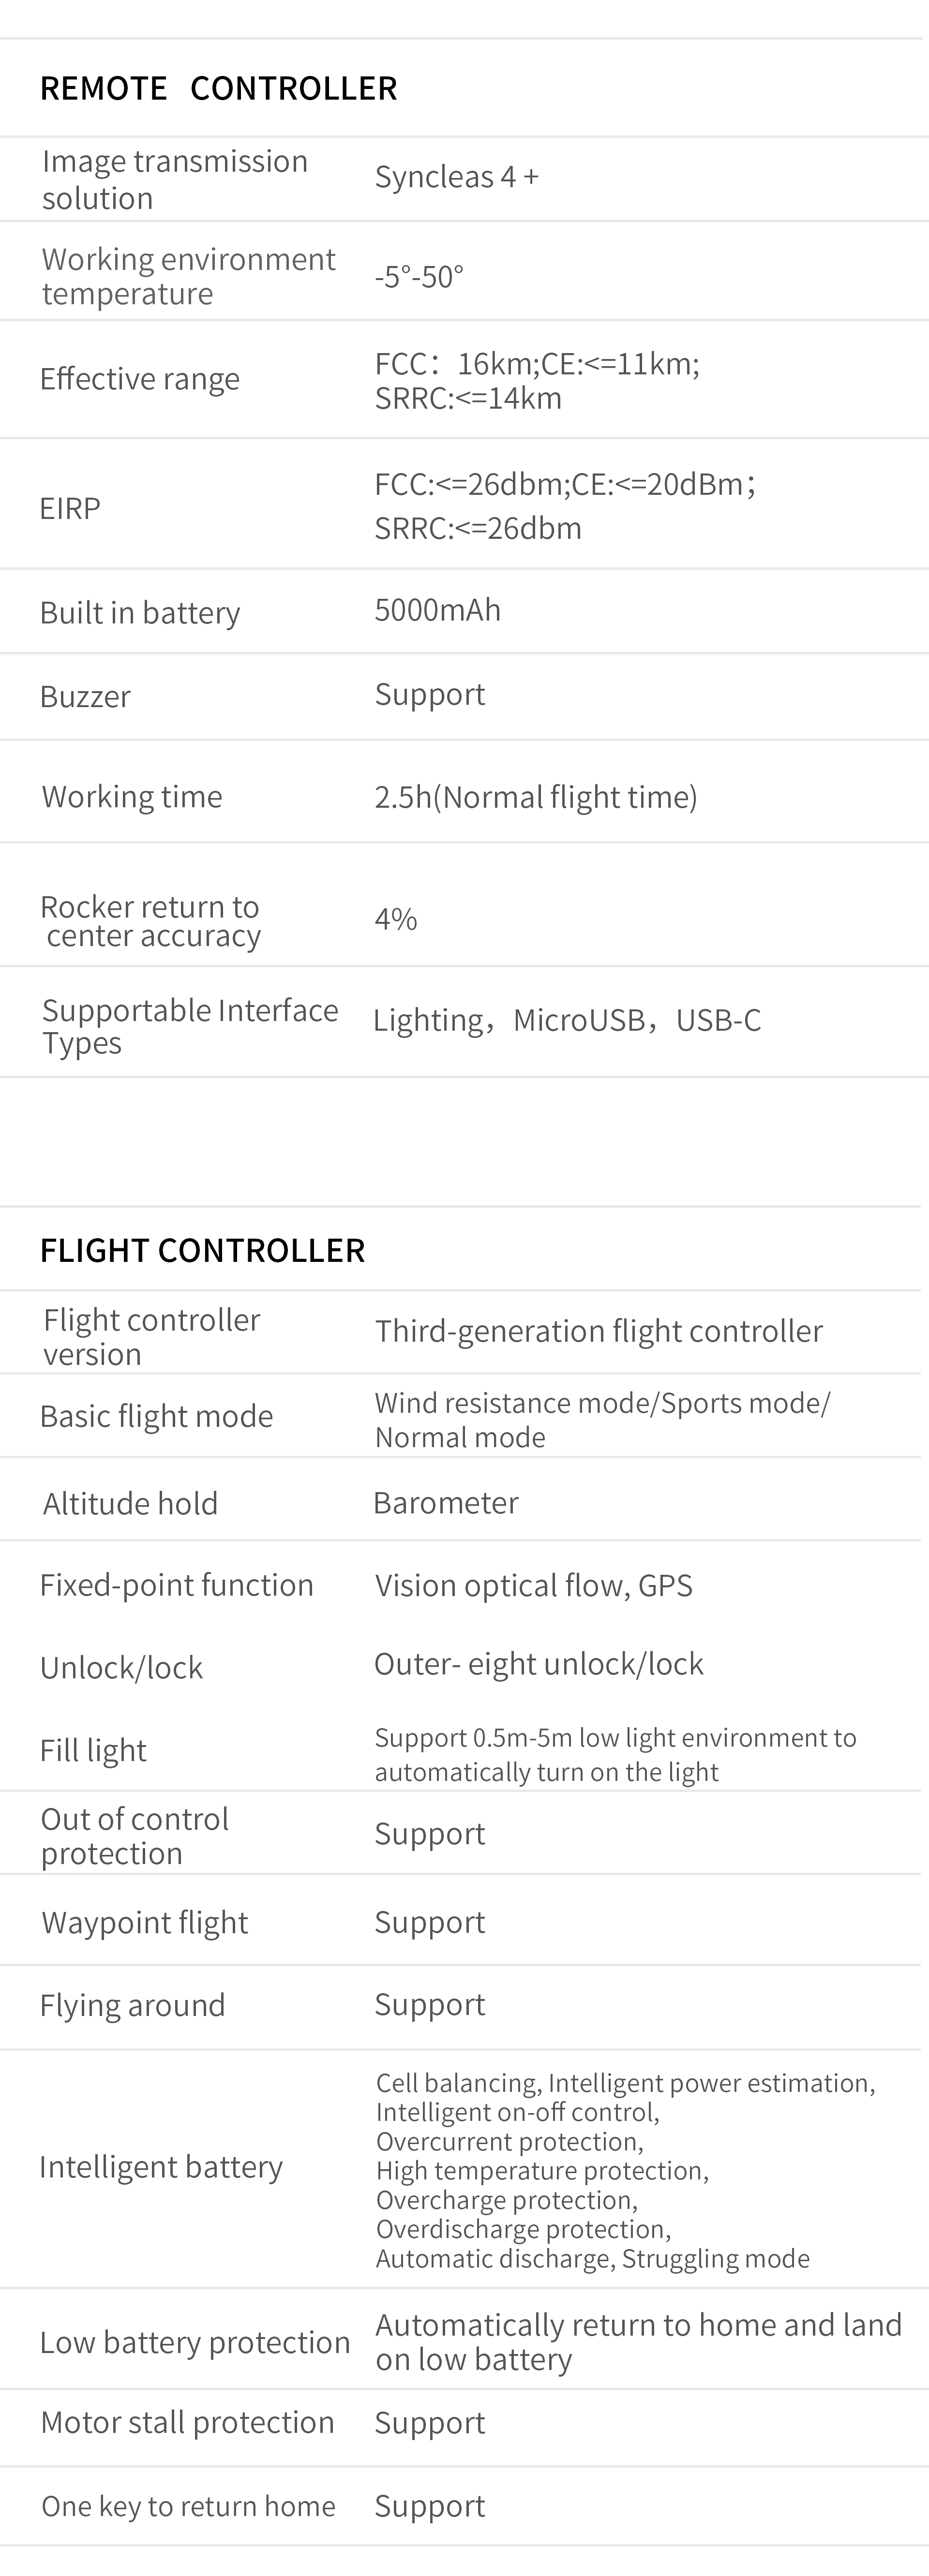This screenshot has height=2576, width=929.
Task: Click the Buzzer row label
Action: [x=85, y=696]
